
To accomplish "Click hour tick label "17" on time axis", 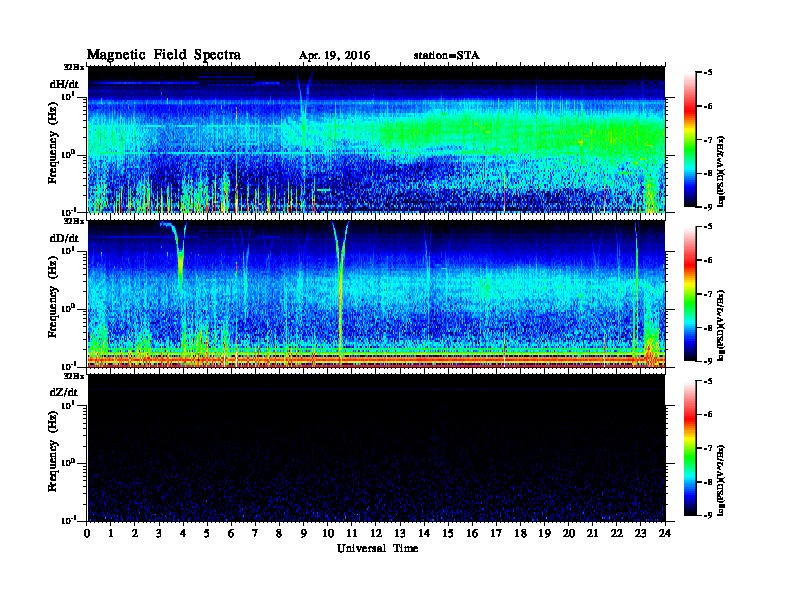I will tap(496, 533).
